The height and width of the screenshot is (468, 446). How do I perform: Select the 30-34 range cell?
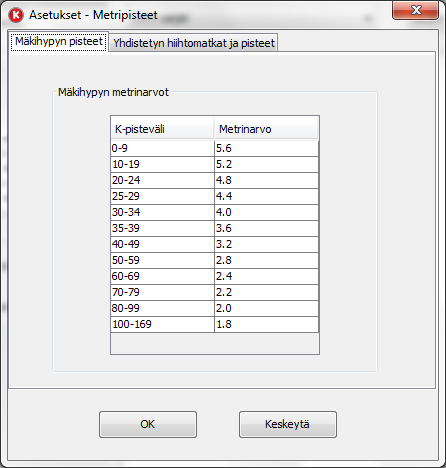click(162, 212)
